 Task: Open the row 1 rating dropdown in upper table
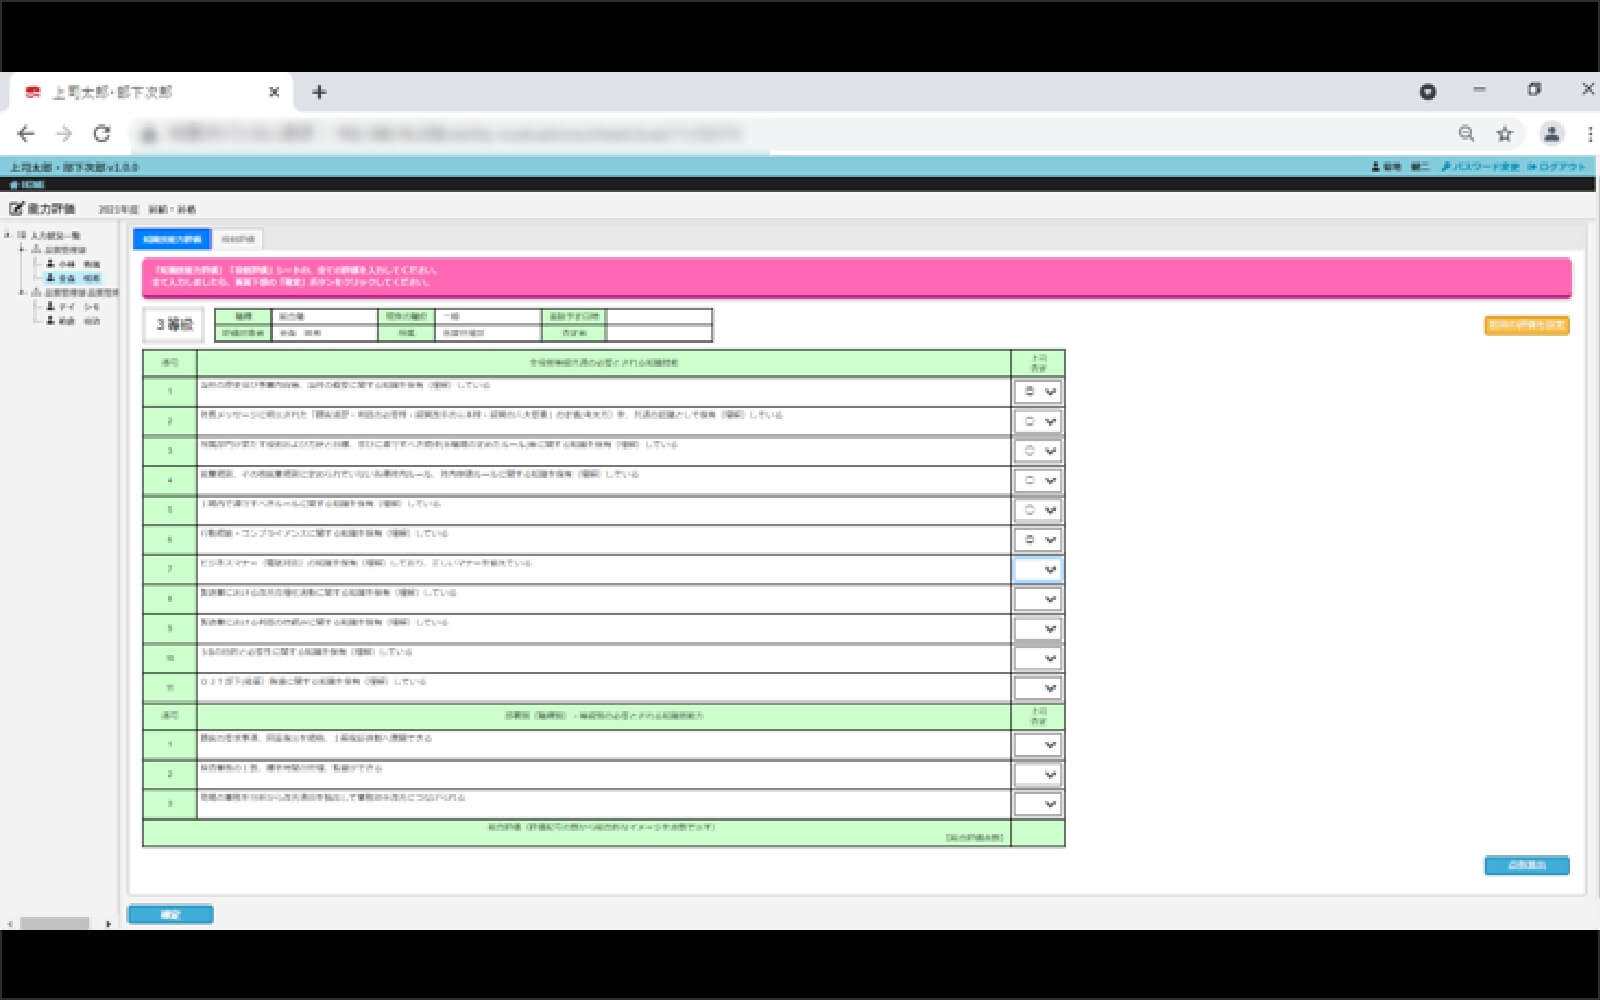tap(1038, 392)
